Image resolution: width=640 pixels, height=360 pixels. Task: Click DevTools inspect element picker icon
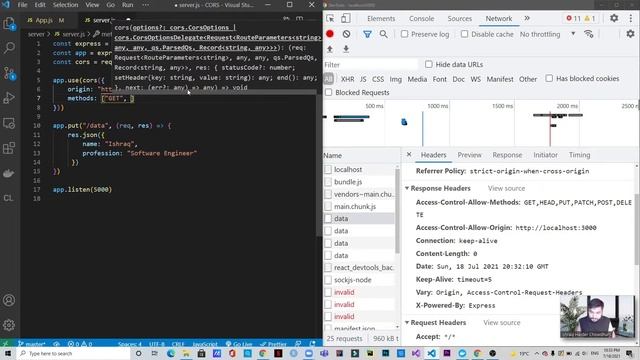[x=330, y=18]
